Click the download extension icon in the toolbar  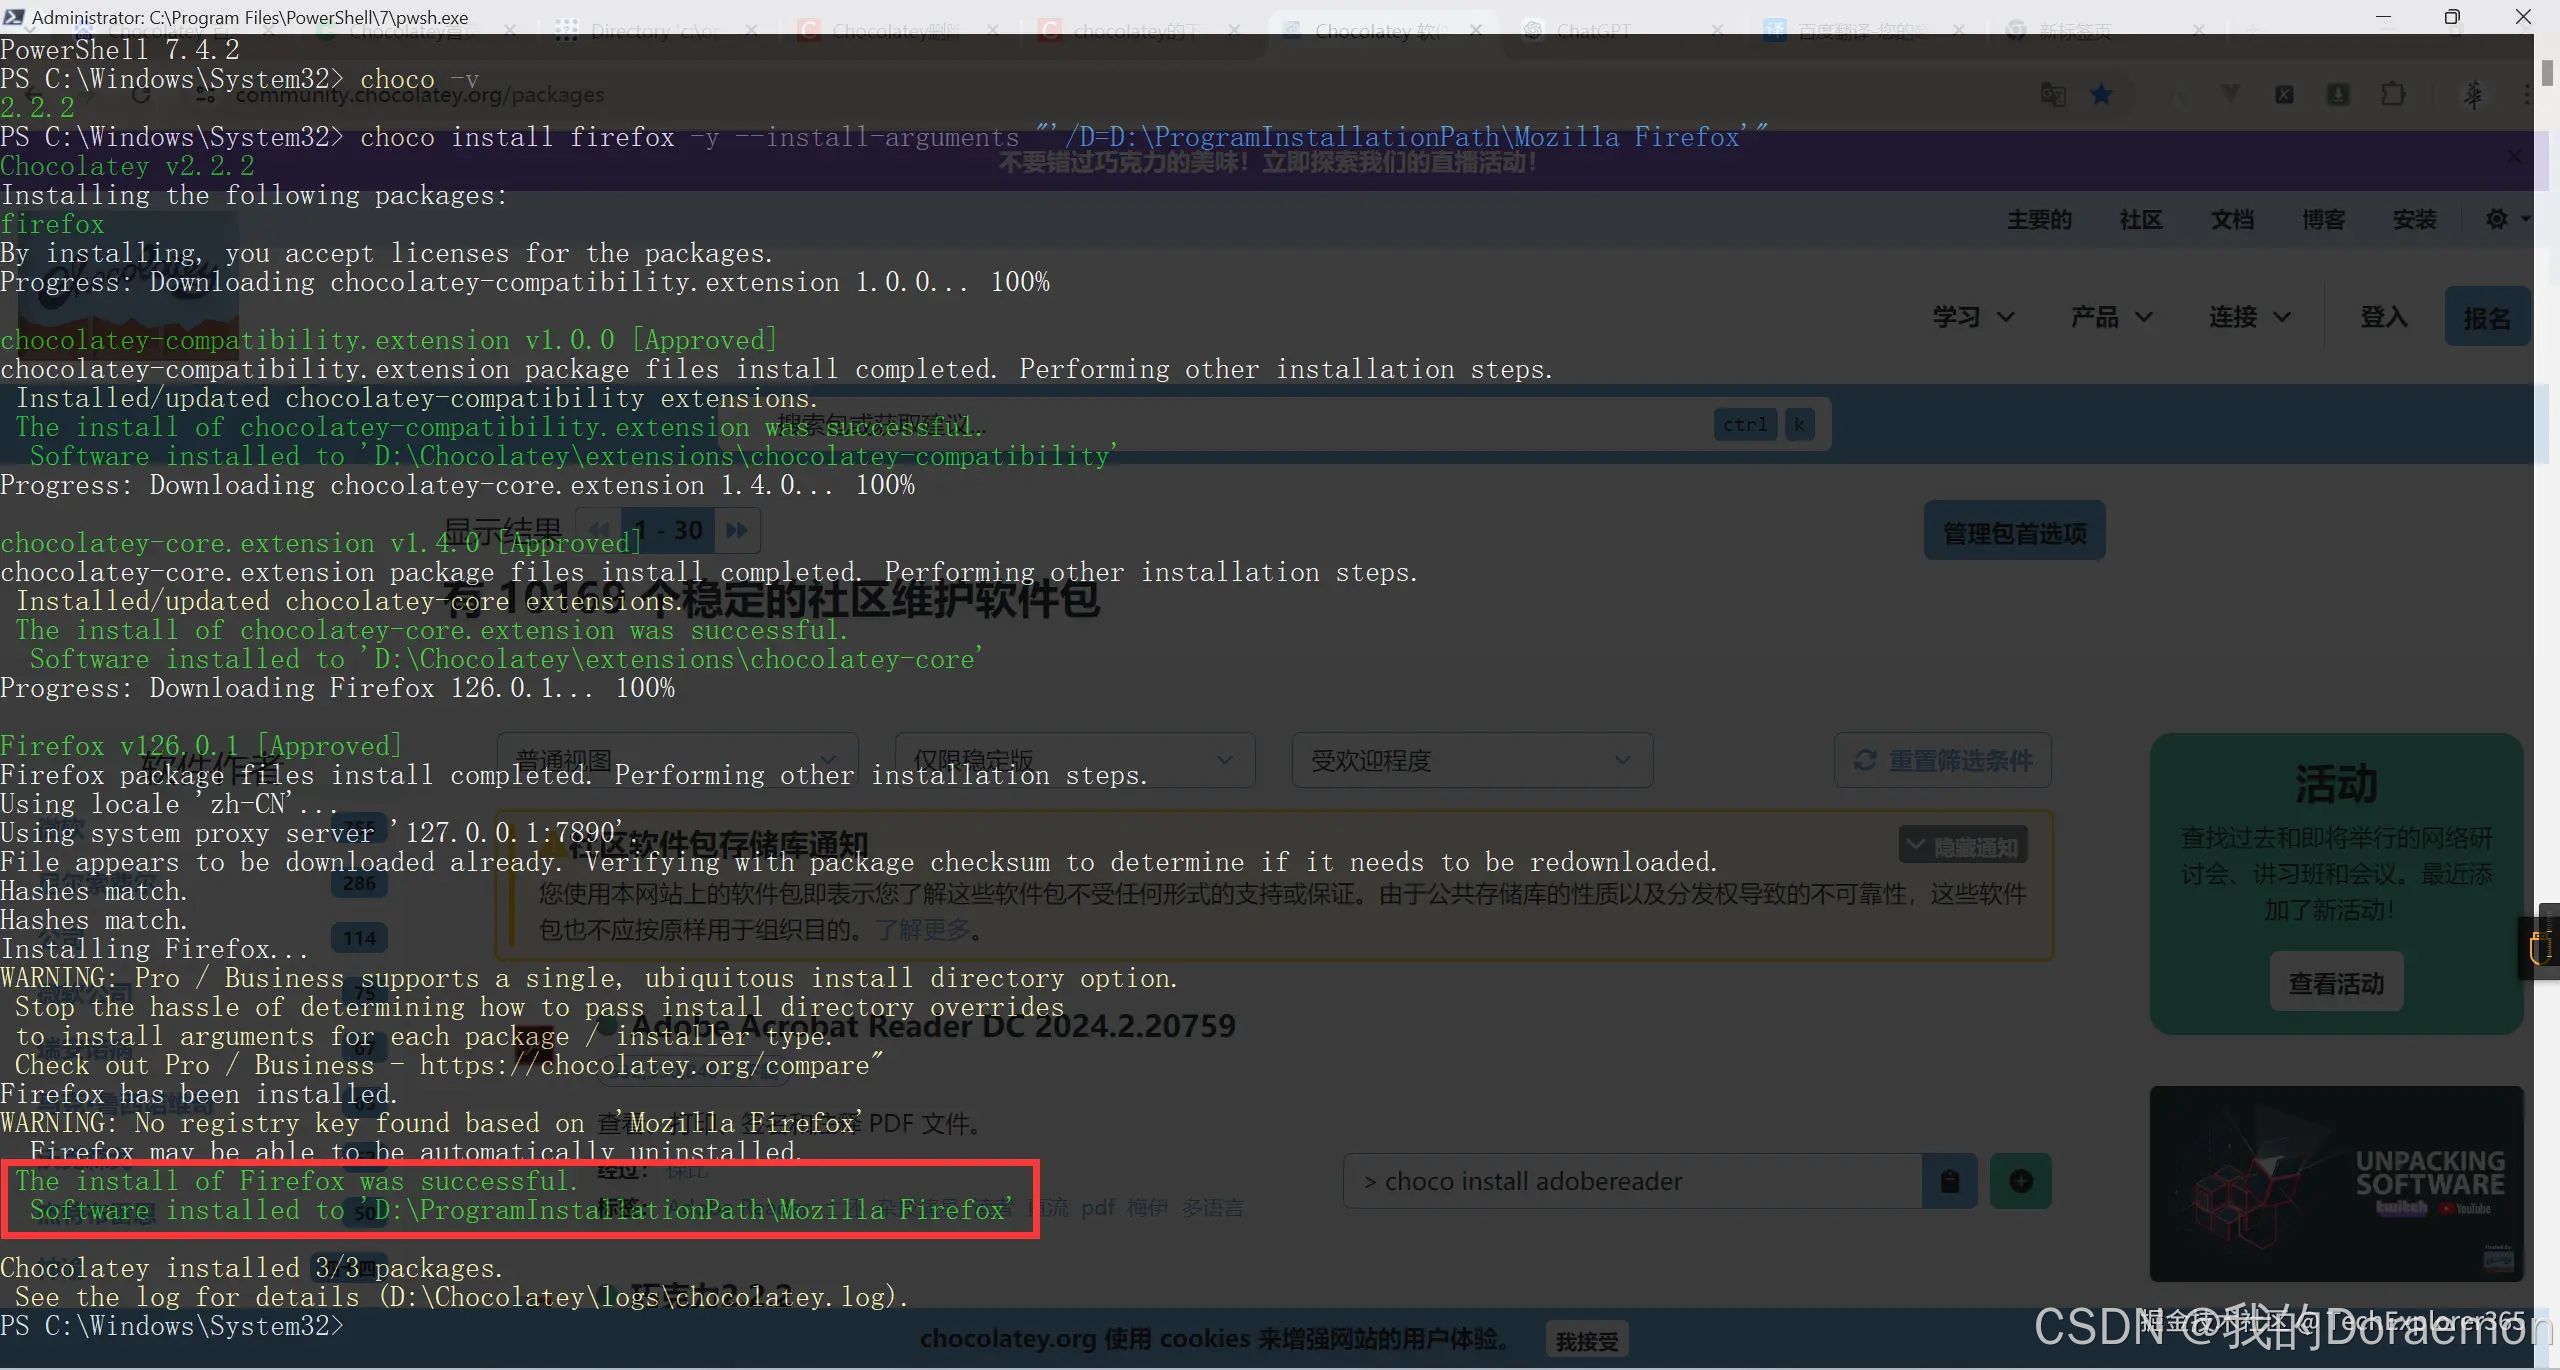(x=2338, y=95)
